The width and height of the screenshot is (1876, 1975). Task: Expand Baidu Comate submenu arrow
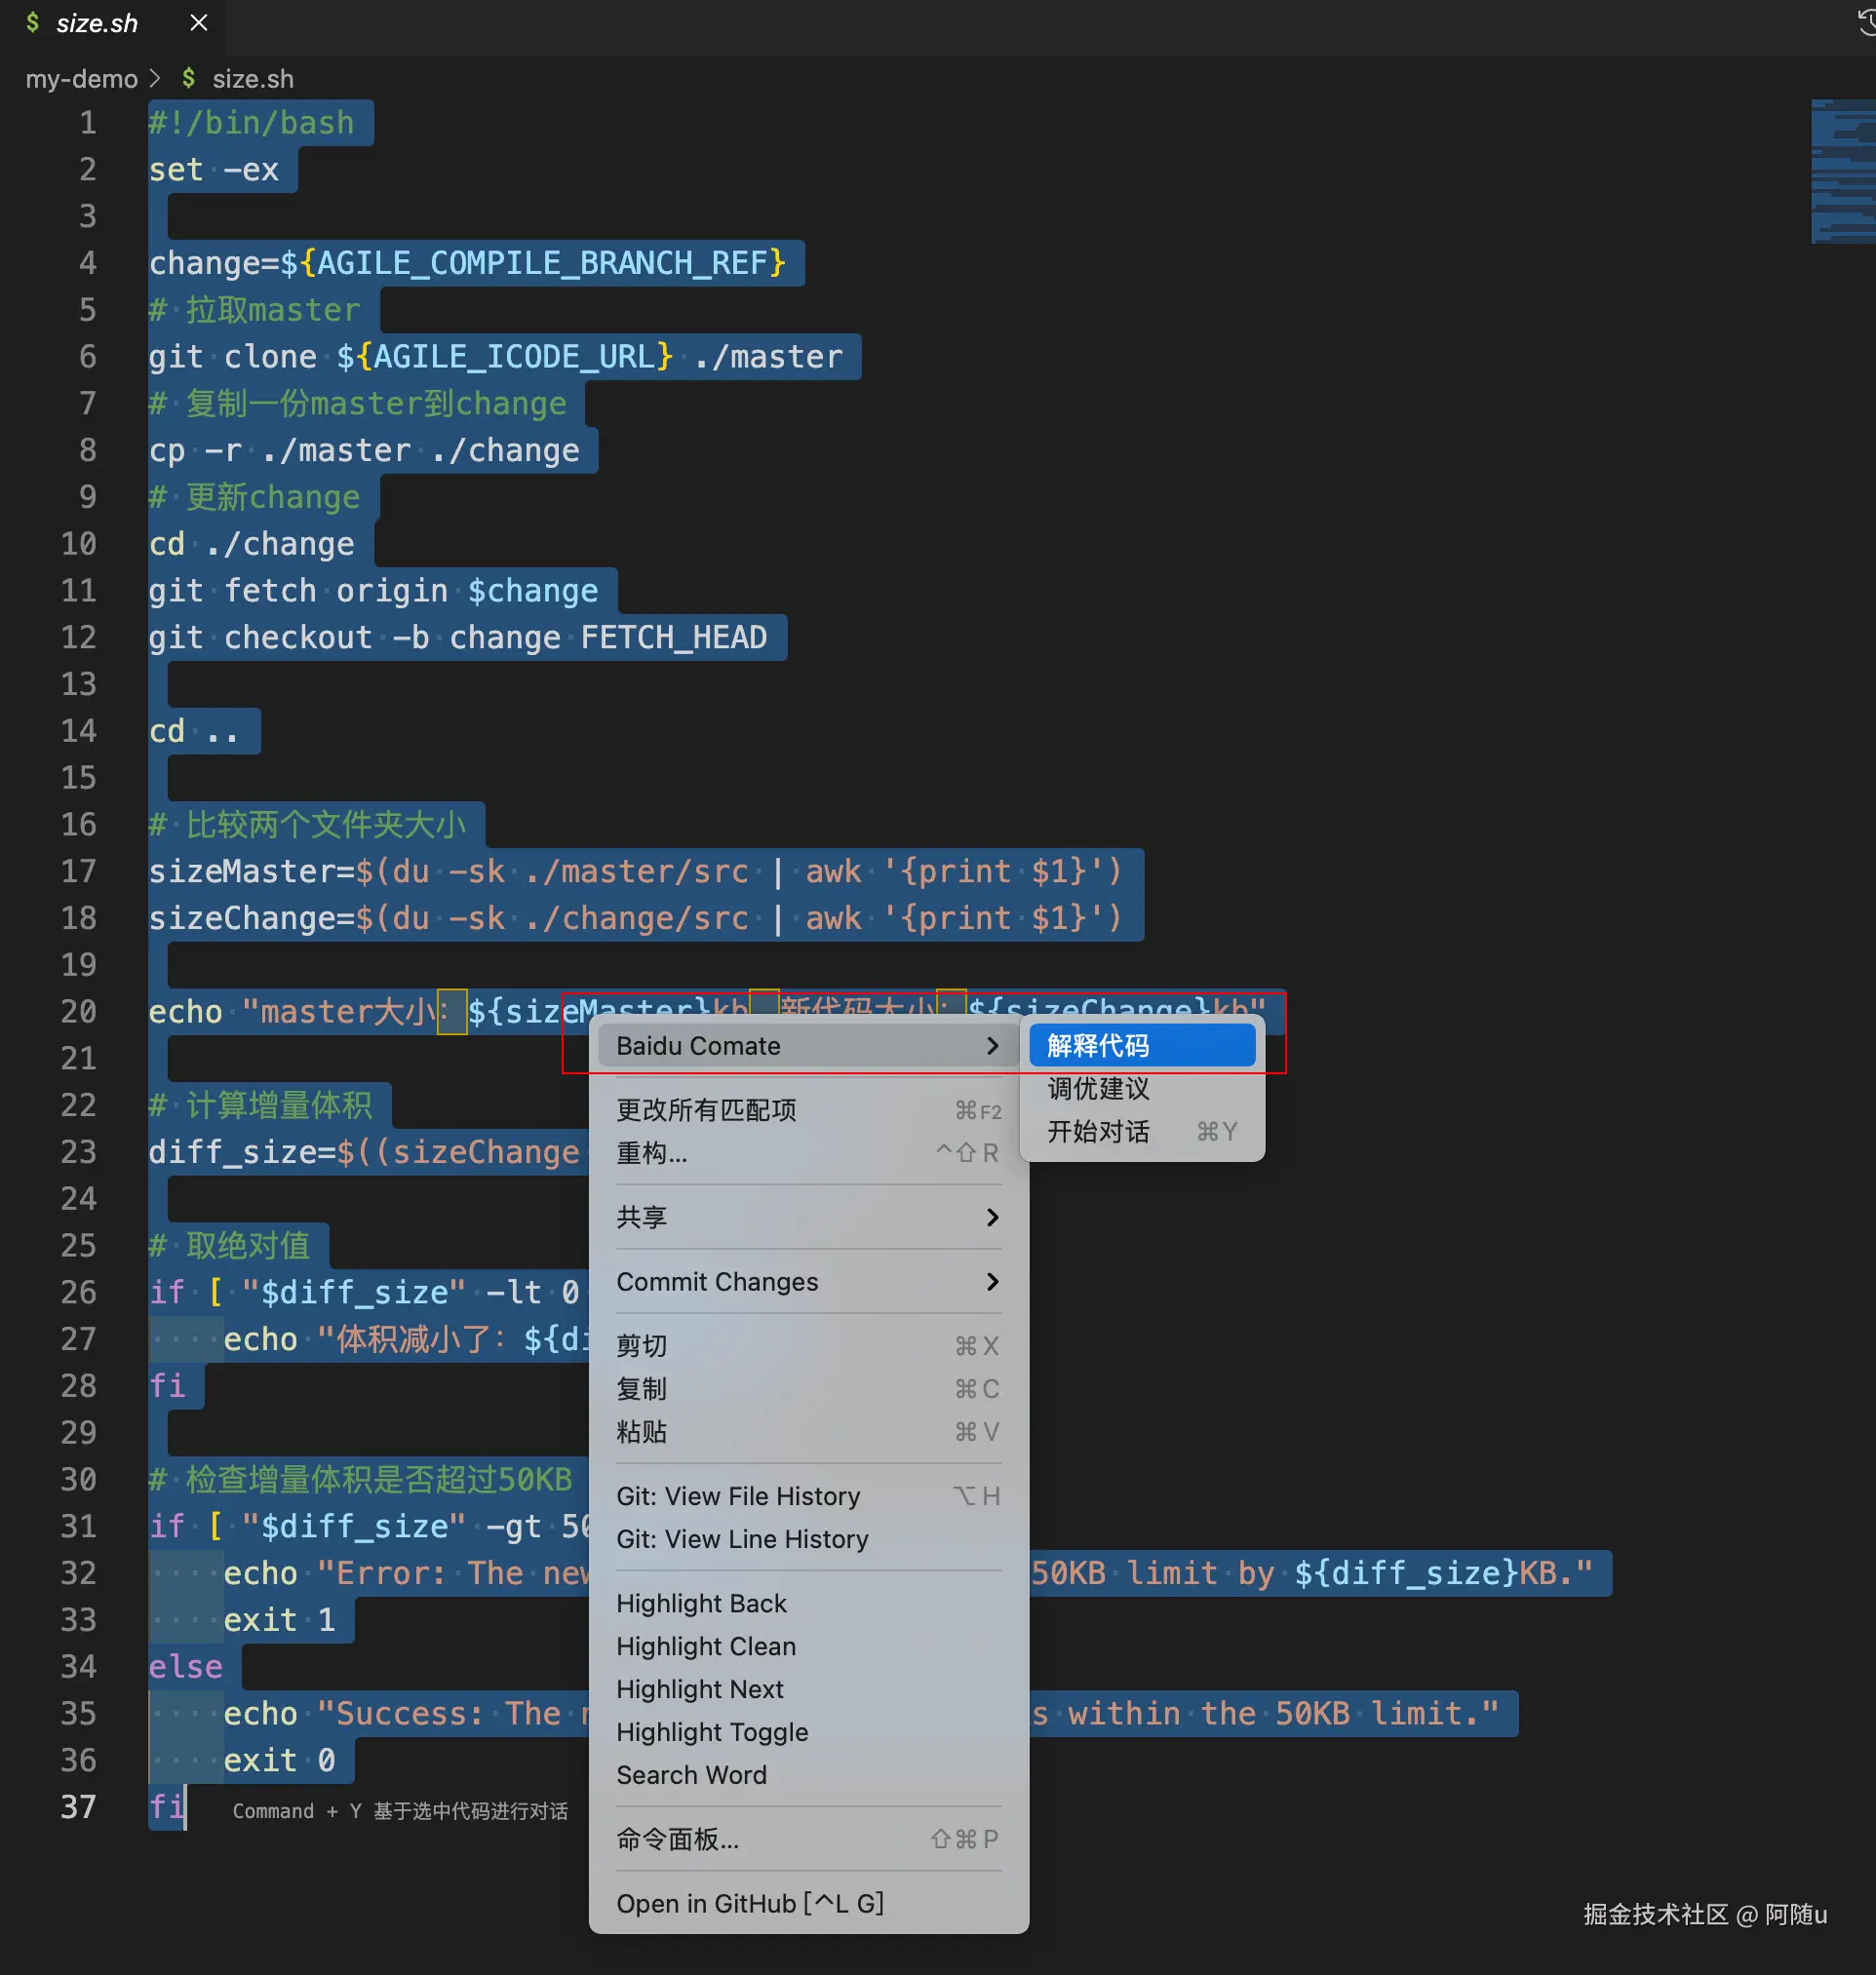click(991, 1046)
